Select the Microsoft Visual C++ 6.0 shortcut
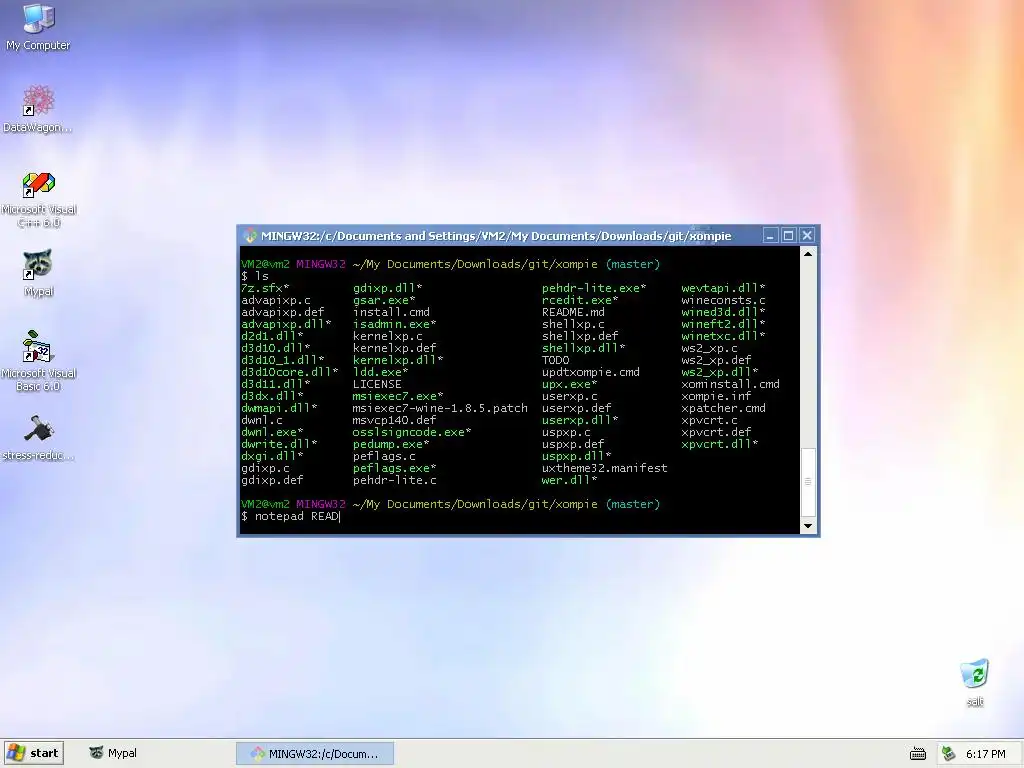This screenshot has width=1024, height=768. click(39, 199)
